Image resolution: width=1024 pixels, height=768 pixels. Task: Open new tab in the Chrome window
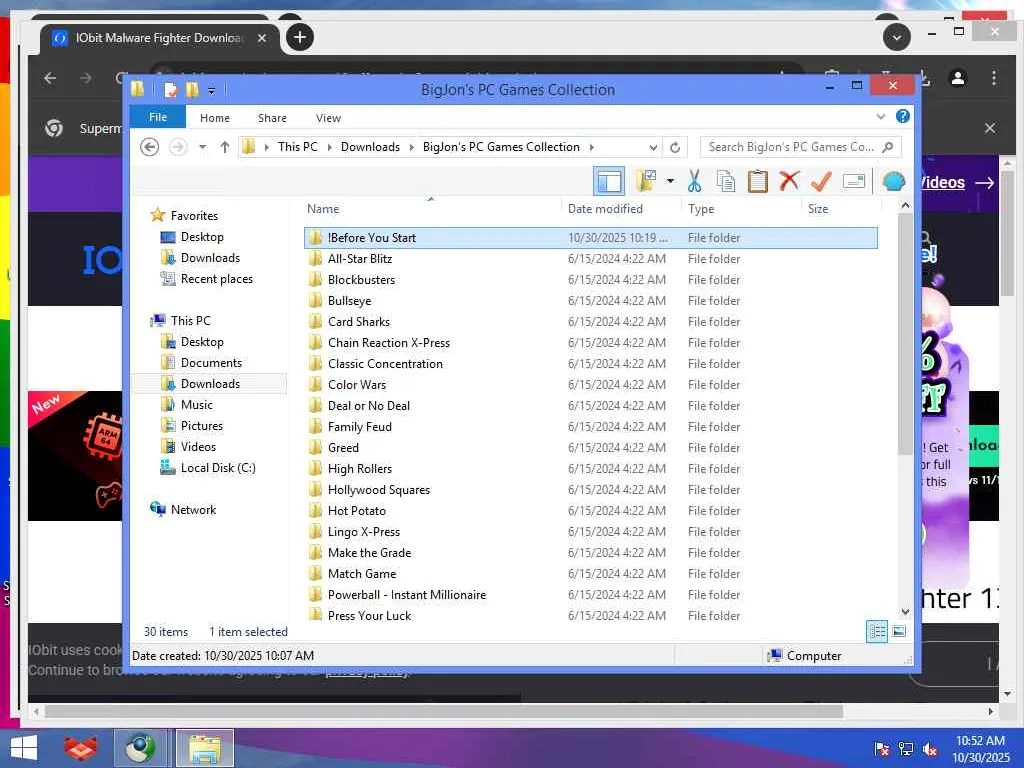click(x=300, y=37)
